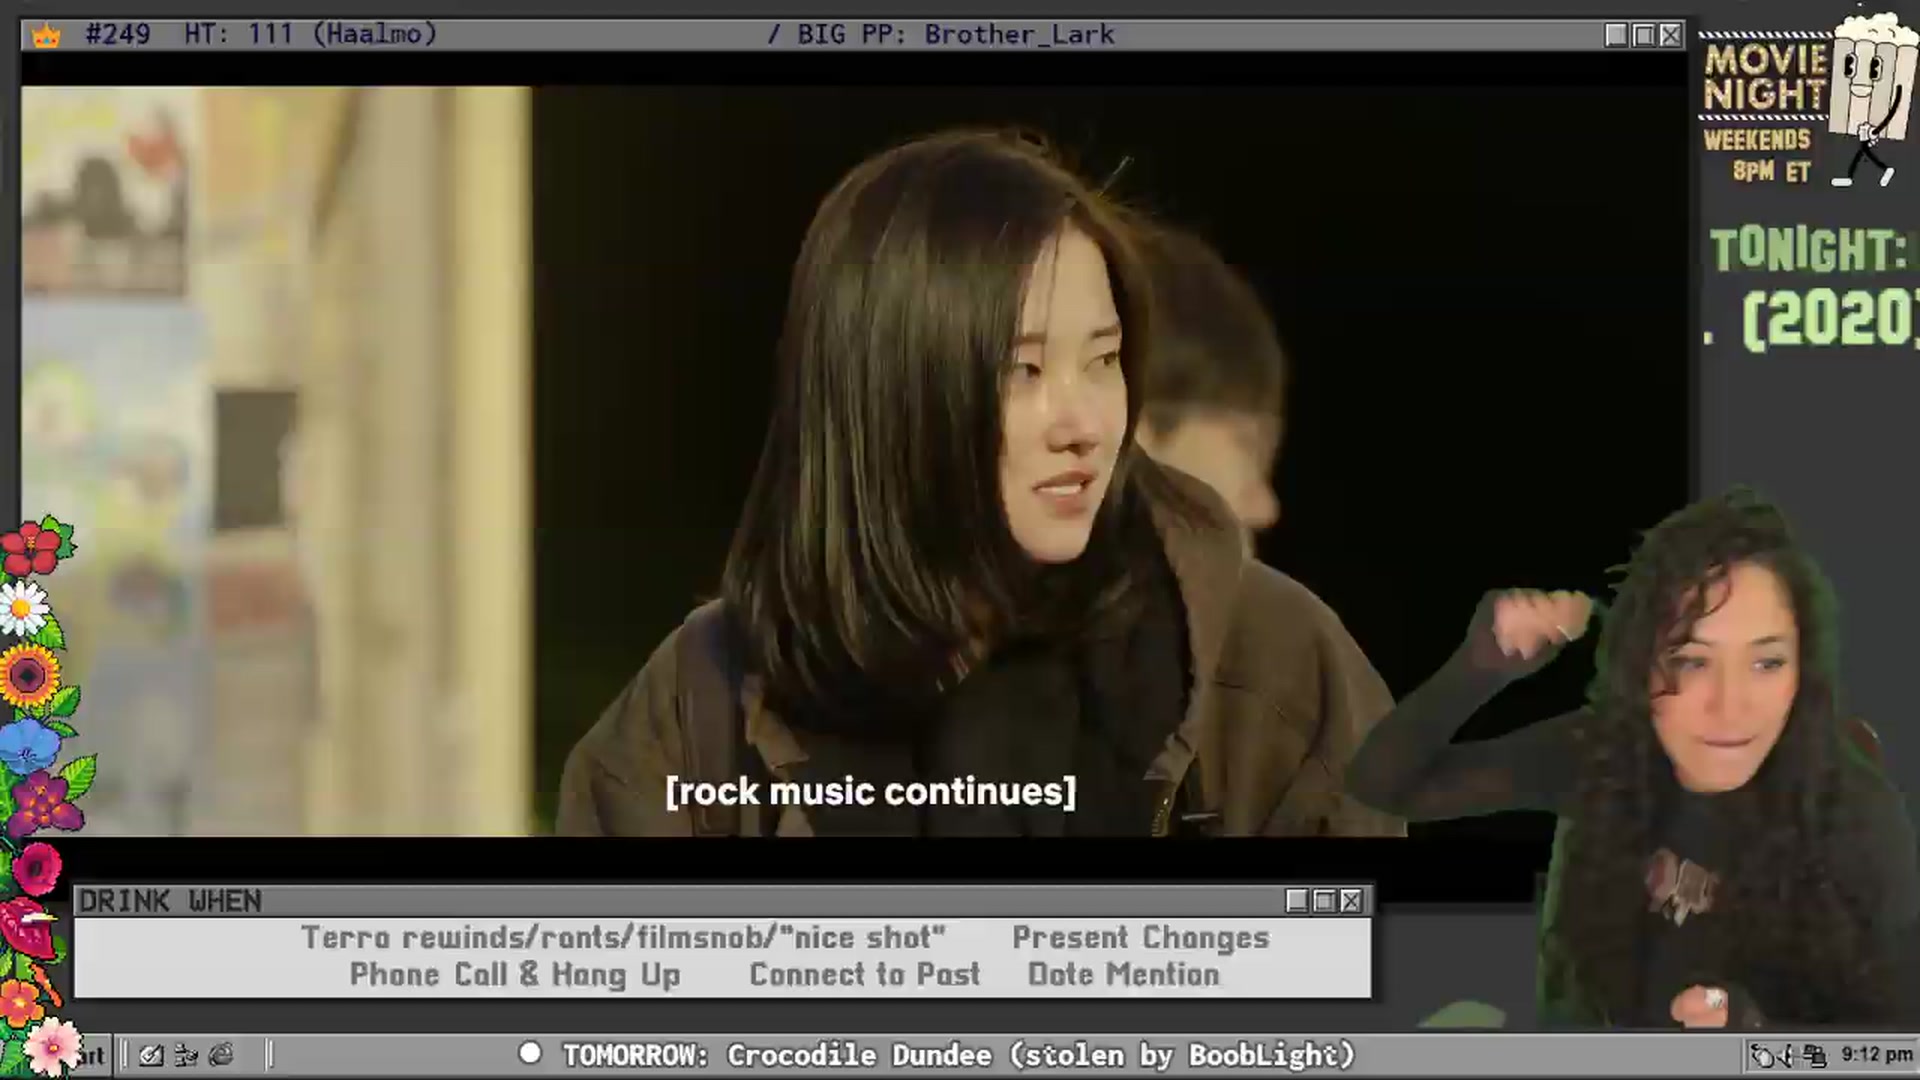Launch the Internet Explorer quick-launch icon
The width and height of the screenshot is (1920, 1080).
point(221,1055)
